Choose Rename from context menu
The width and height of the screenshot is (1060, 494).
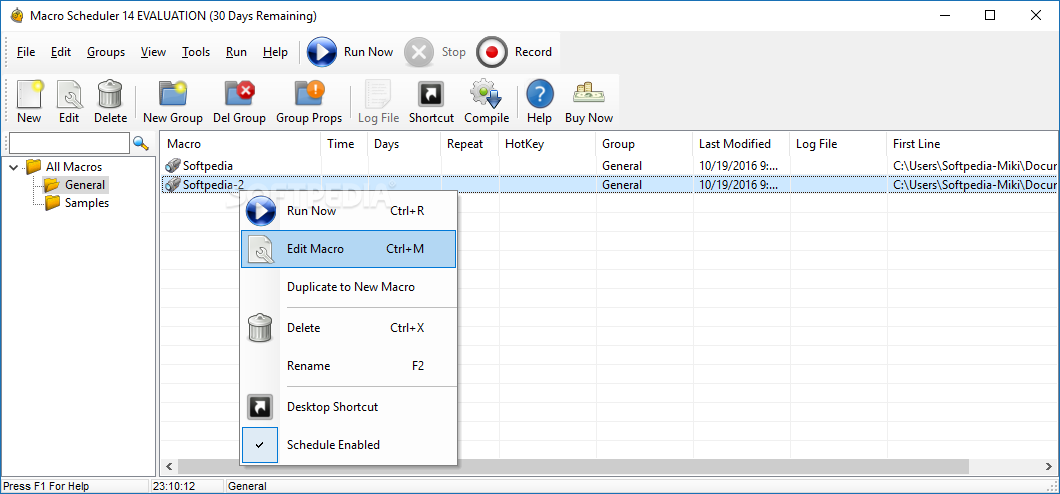click(x=348, y=366)
